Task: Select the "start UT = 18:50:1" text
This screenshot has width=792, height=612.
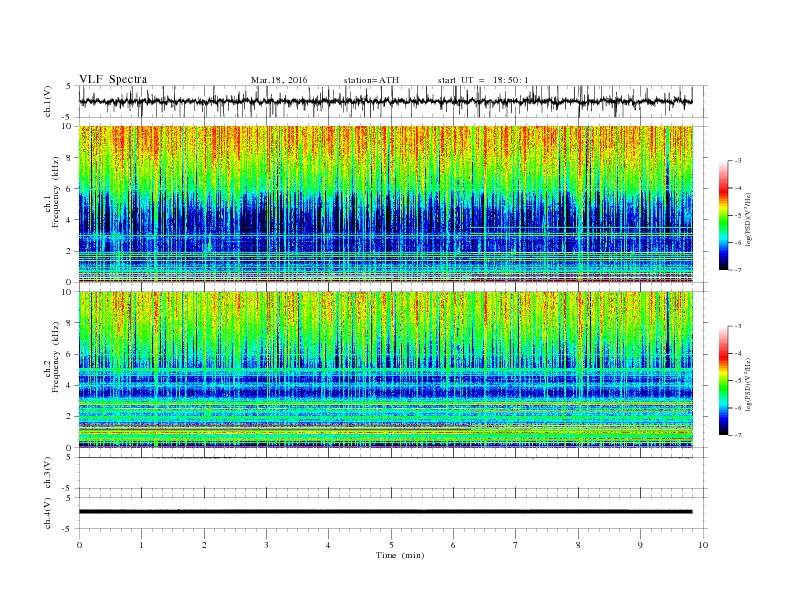Action: tap(483, 80)
